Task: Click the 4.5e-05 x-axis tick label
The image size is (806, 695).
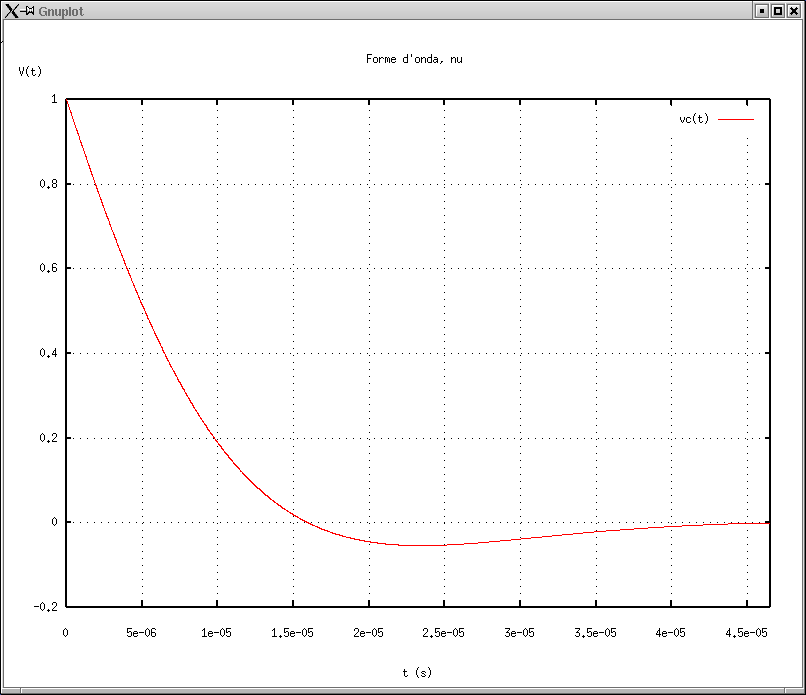Action: pos(746,633)
